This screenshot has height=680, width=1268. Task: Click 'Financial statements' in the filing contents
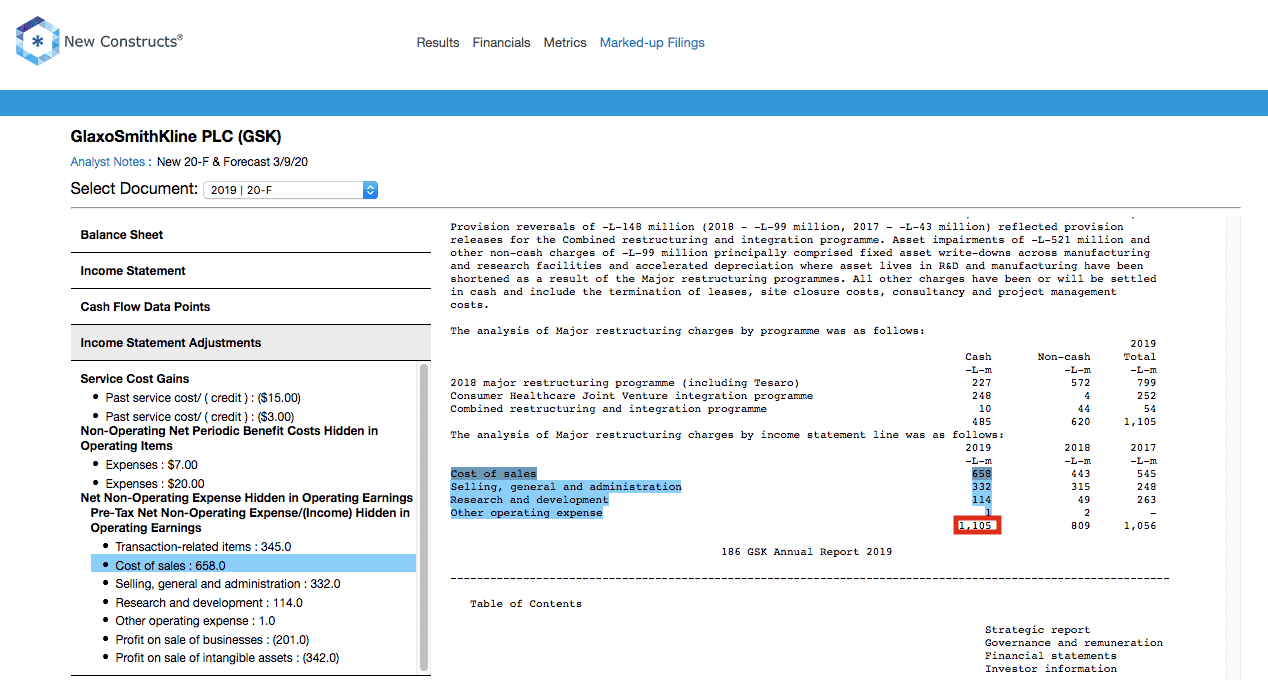pos(1050,656)
